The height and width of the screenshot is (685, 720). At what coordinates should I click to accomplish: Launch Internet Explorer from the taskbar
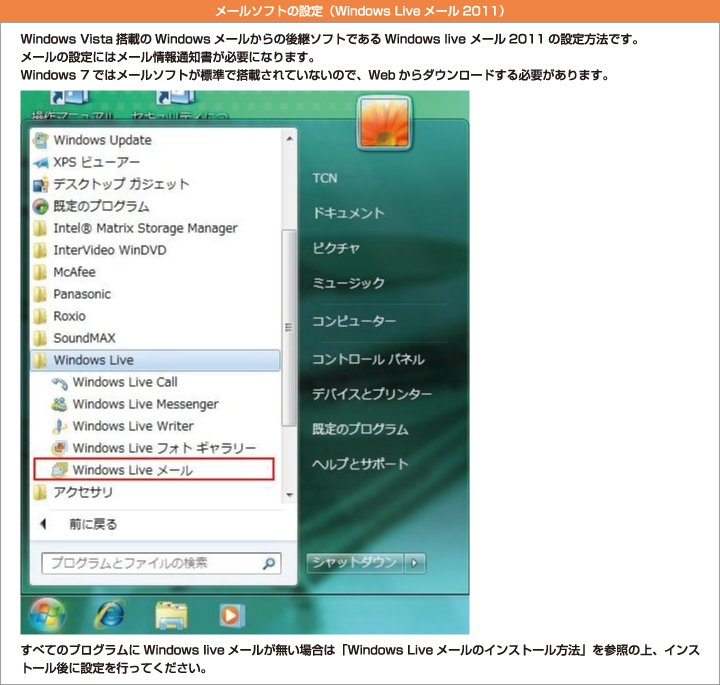[x=109, y=615]
